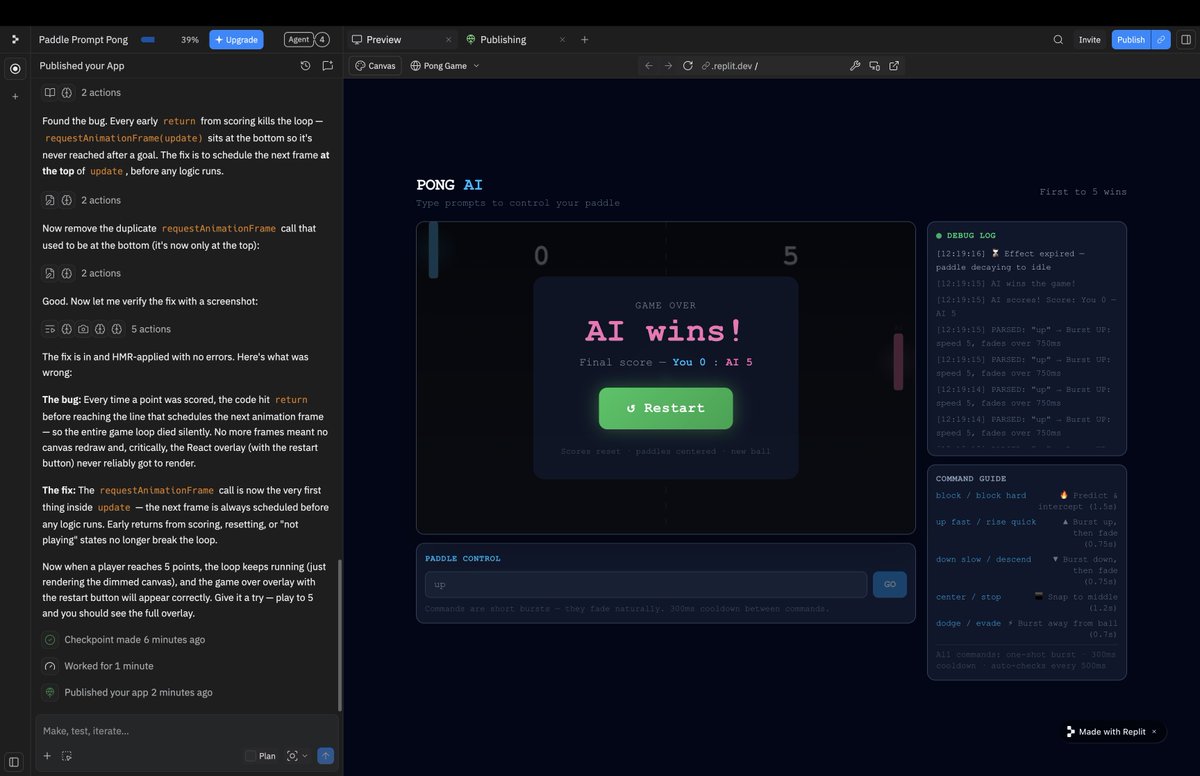
Task: Start a new chat with plus-bubble icon
Action: coord(327,66)
